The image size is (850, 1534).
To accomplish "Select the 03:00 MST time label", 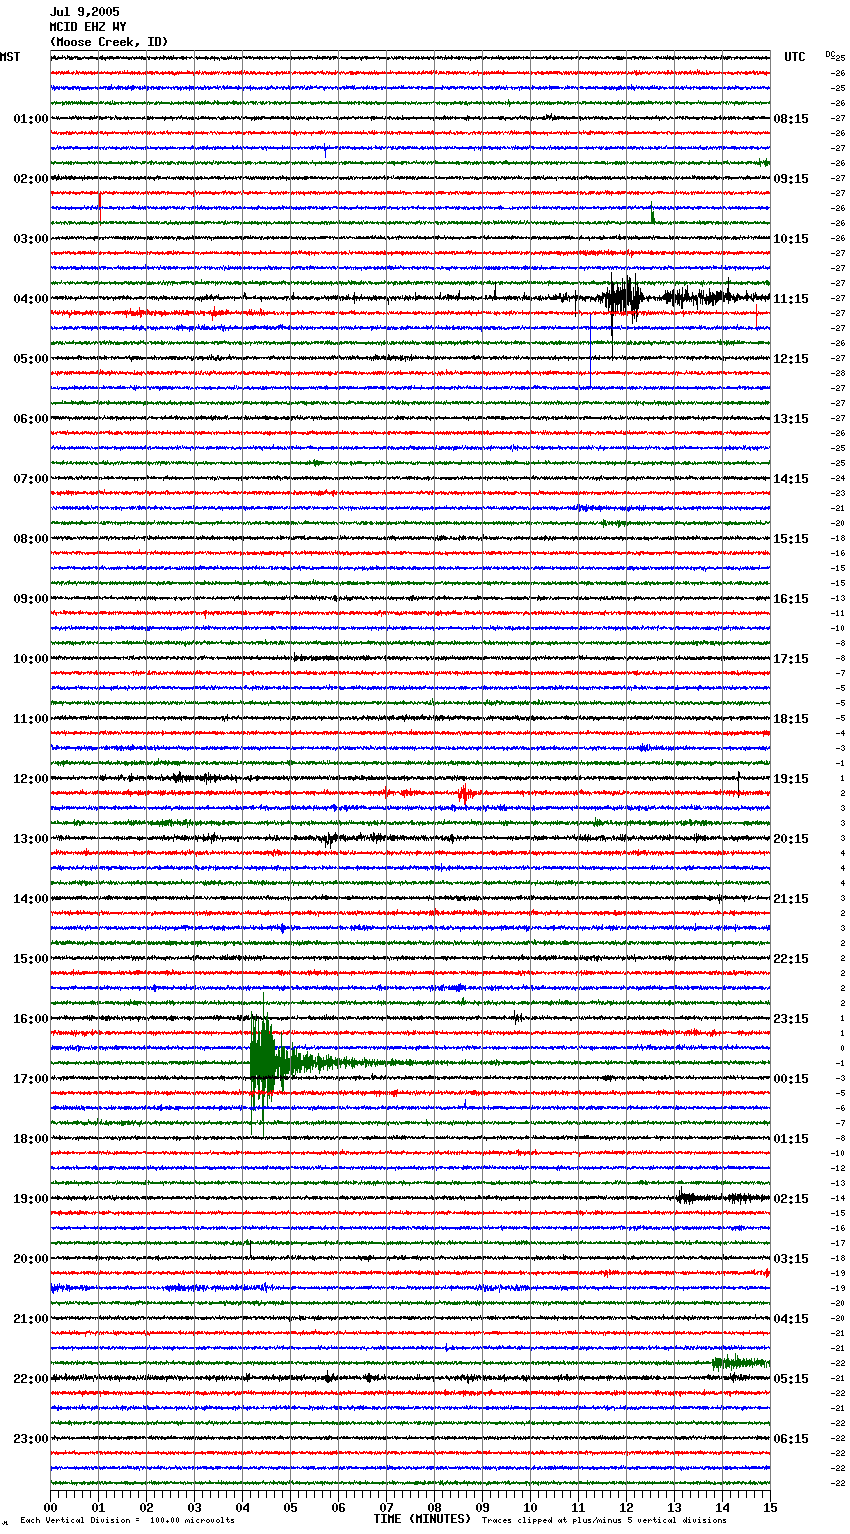I will point(31,239).
